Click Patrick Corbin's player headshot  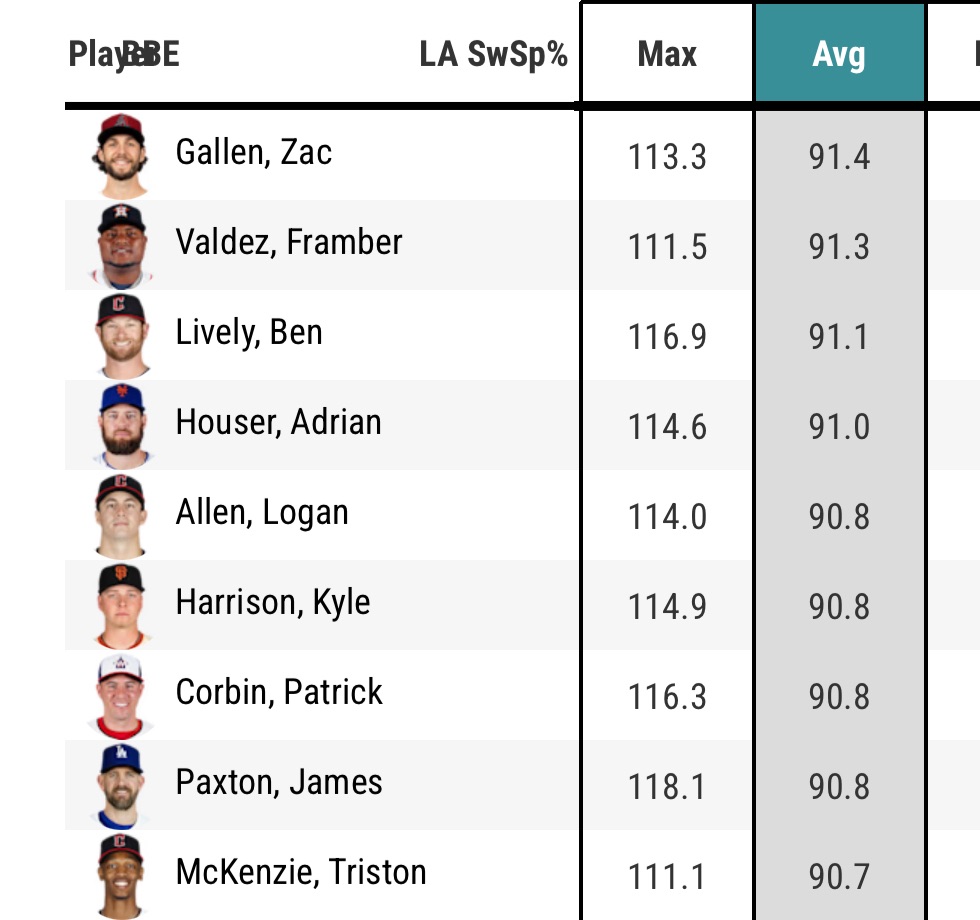point(122,695)
